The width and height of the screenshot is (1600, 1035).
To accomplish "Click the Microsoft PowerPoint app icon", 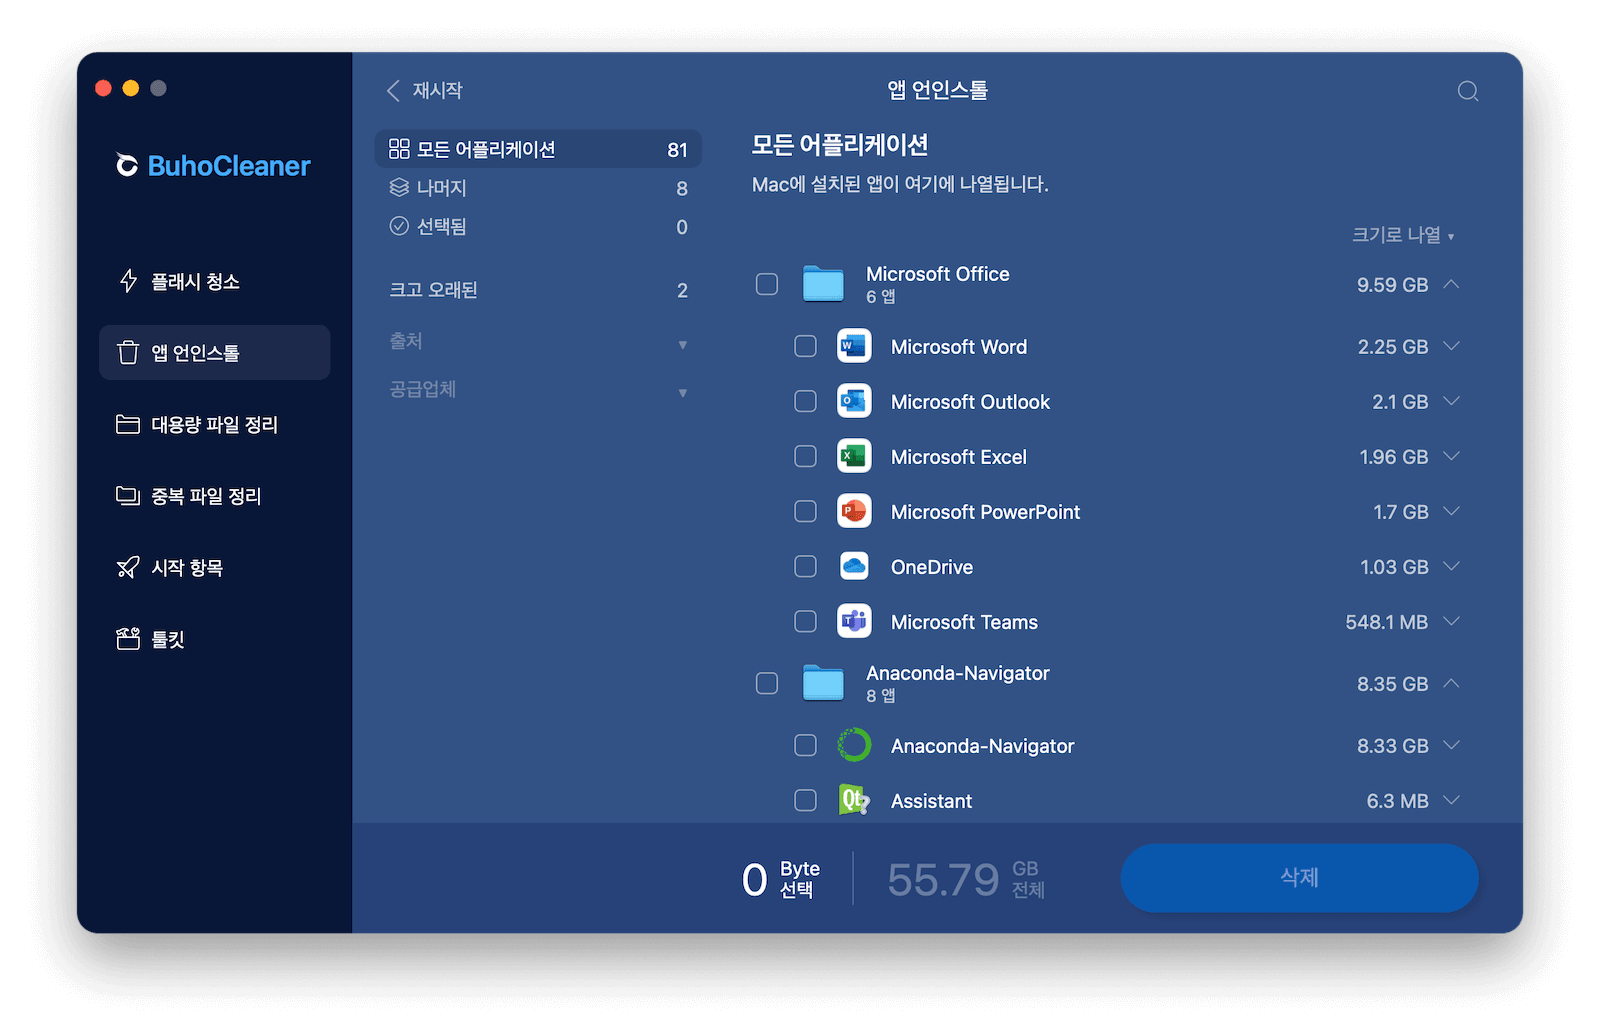I will coord(854,511).
